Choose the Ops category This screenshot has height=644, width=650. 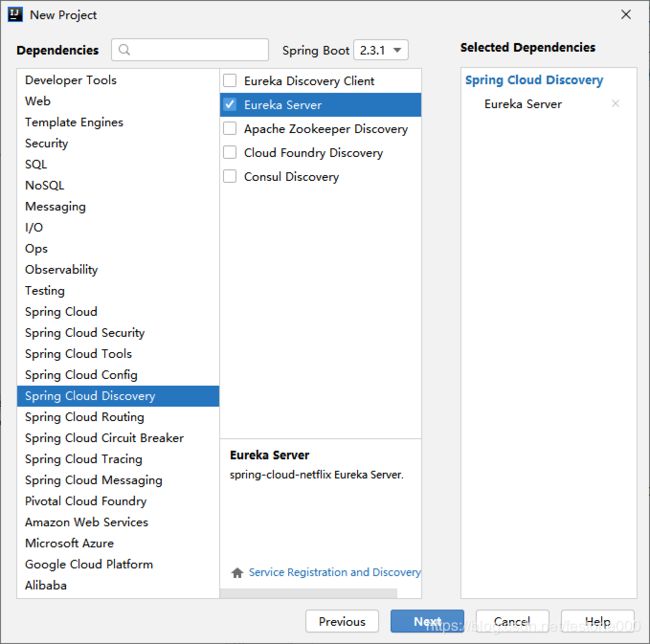click(118, 249)
